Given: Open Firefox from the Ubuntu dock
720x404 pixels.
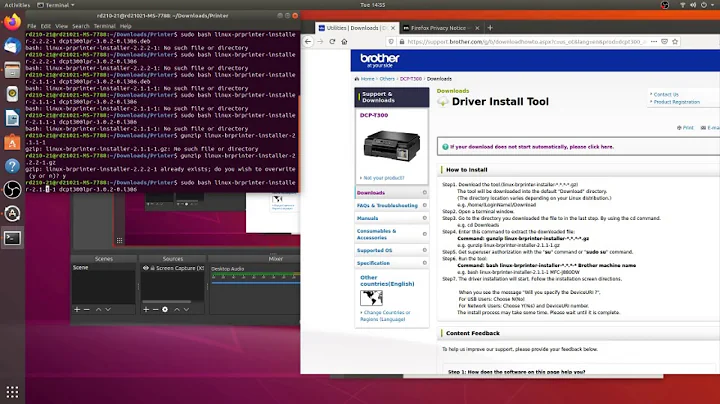Looking at the screenshot, I should (x=12, y=22).
